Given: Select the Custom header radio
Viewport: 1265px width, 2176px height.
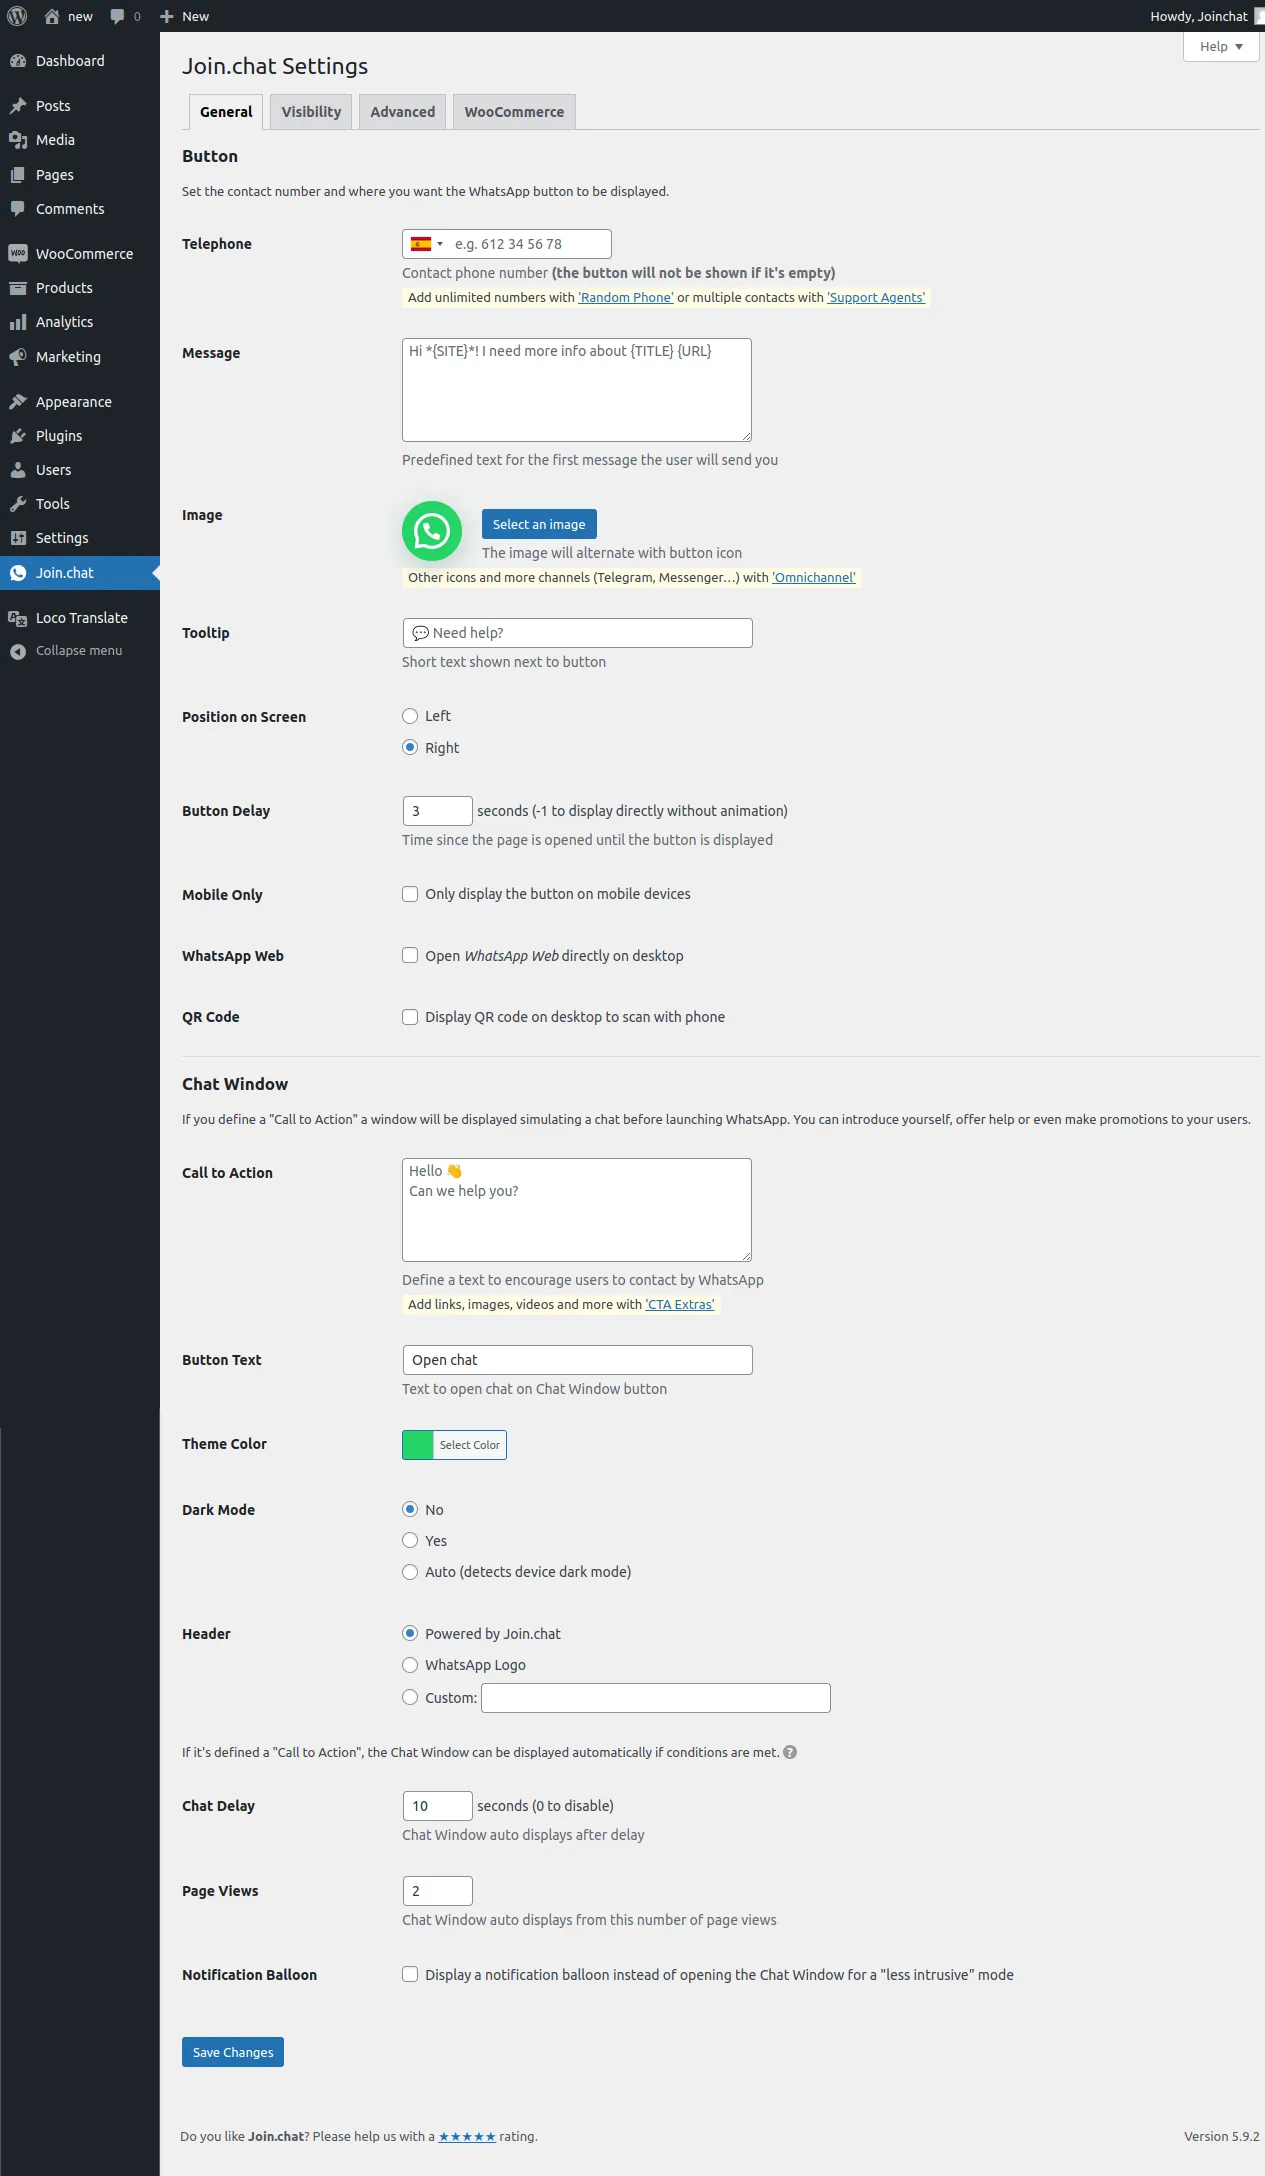Looking at the screenshot, I should pos(410,1697).
